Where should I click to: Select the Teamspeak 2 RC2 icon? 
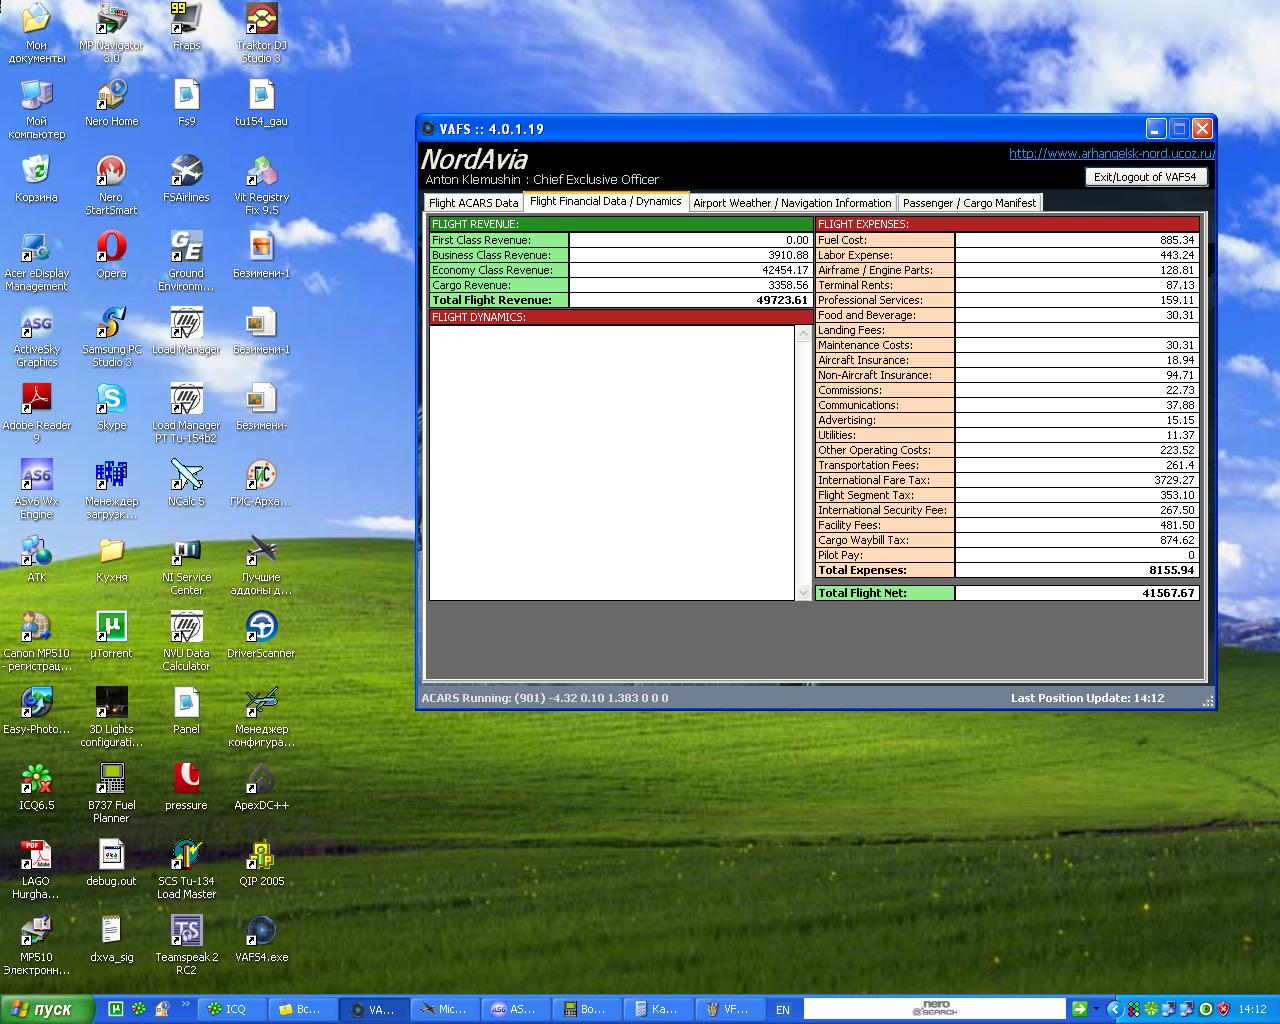[x=186, y=944]
